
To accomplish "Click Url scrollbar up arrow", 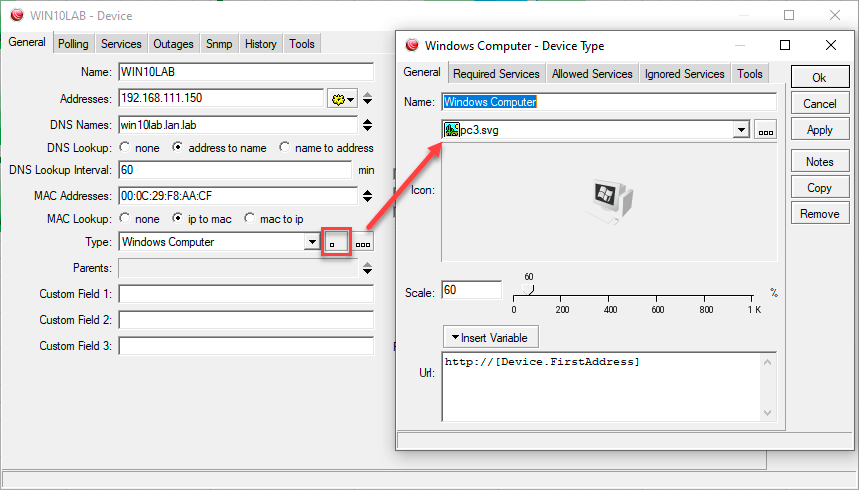I will tap(768, 362).
